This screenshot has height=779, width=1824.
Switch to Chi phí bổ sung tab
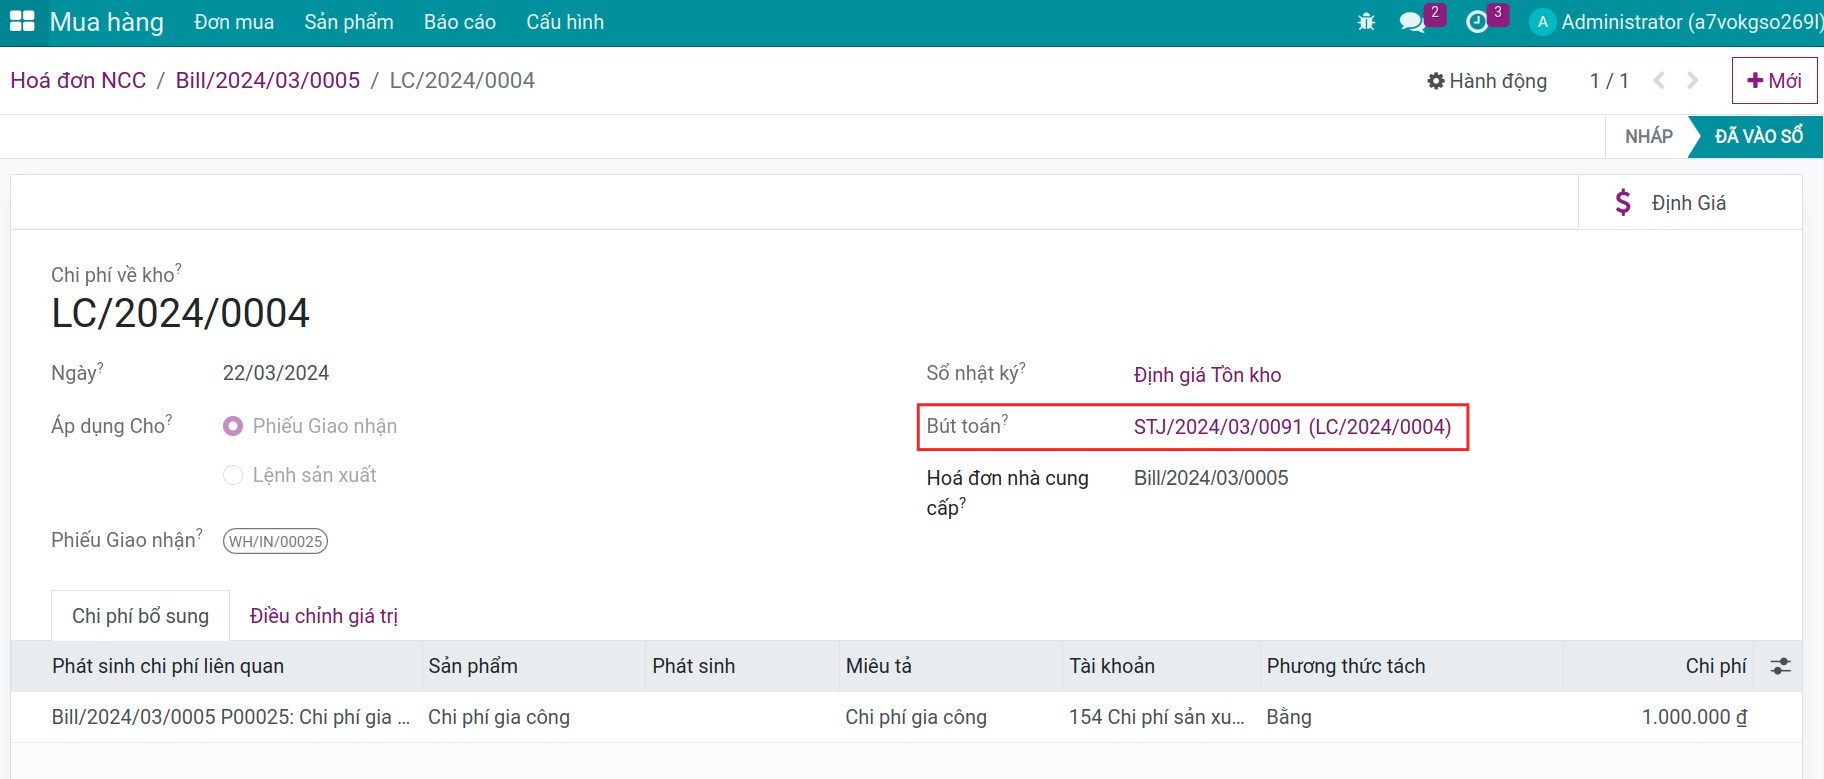coord(140,616)
